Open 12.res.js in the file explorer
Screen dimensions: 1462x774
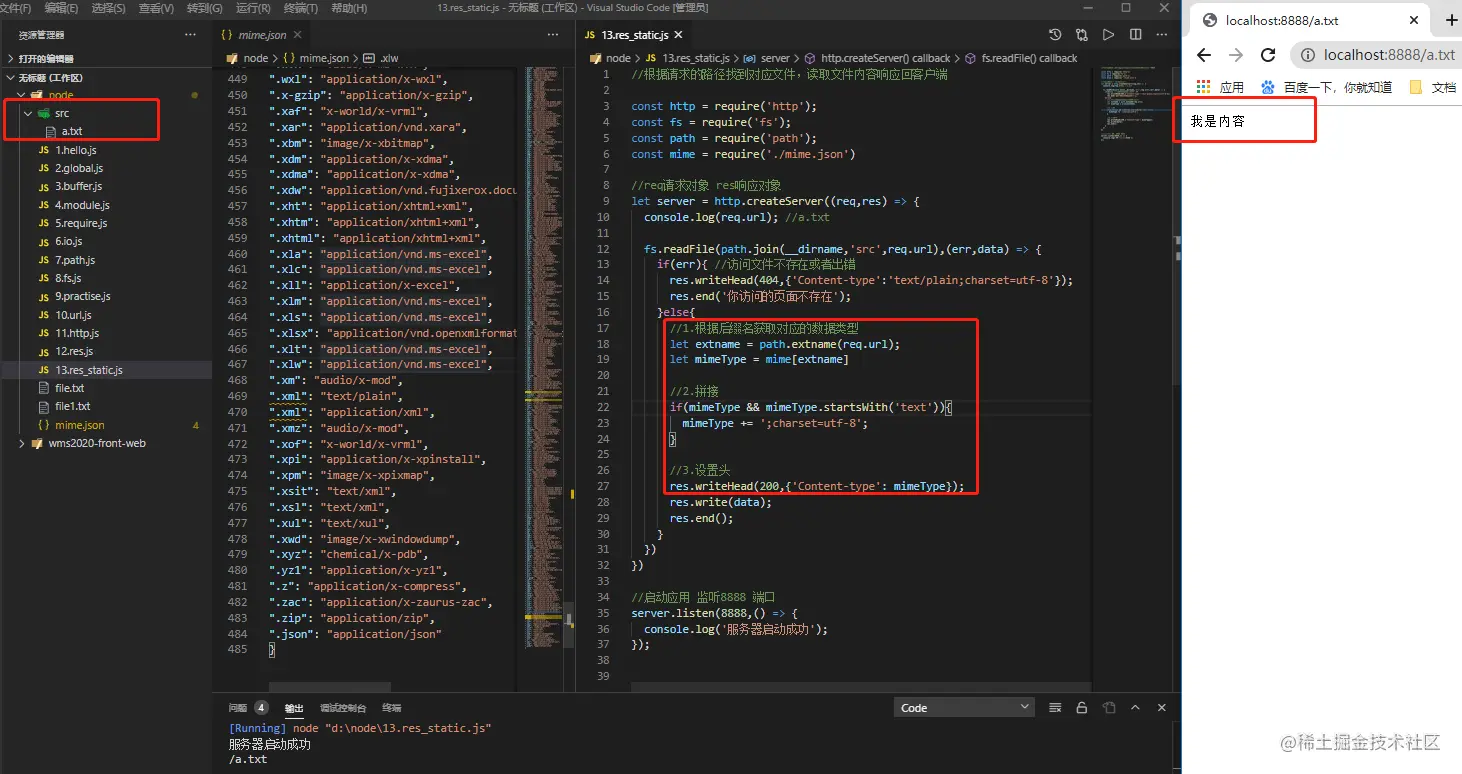pyautogui.click(x=74, y=352)
